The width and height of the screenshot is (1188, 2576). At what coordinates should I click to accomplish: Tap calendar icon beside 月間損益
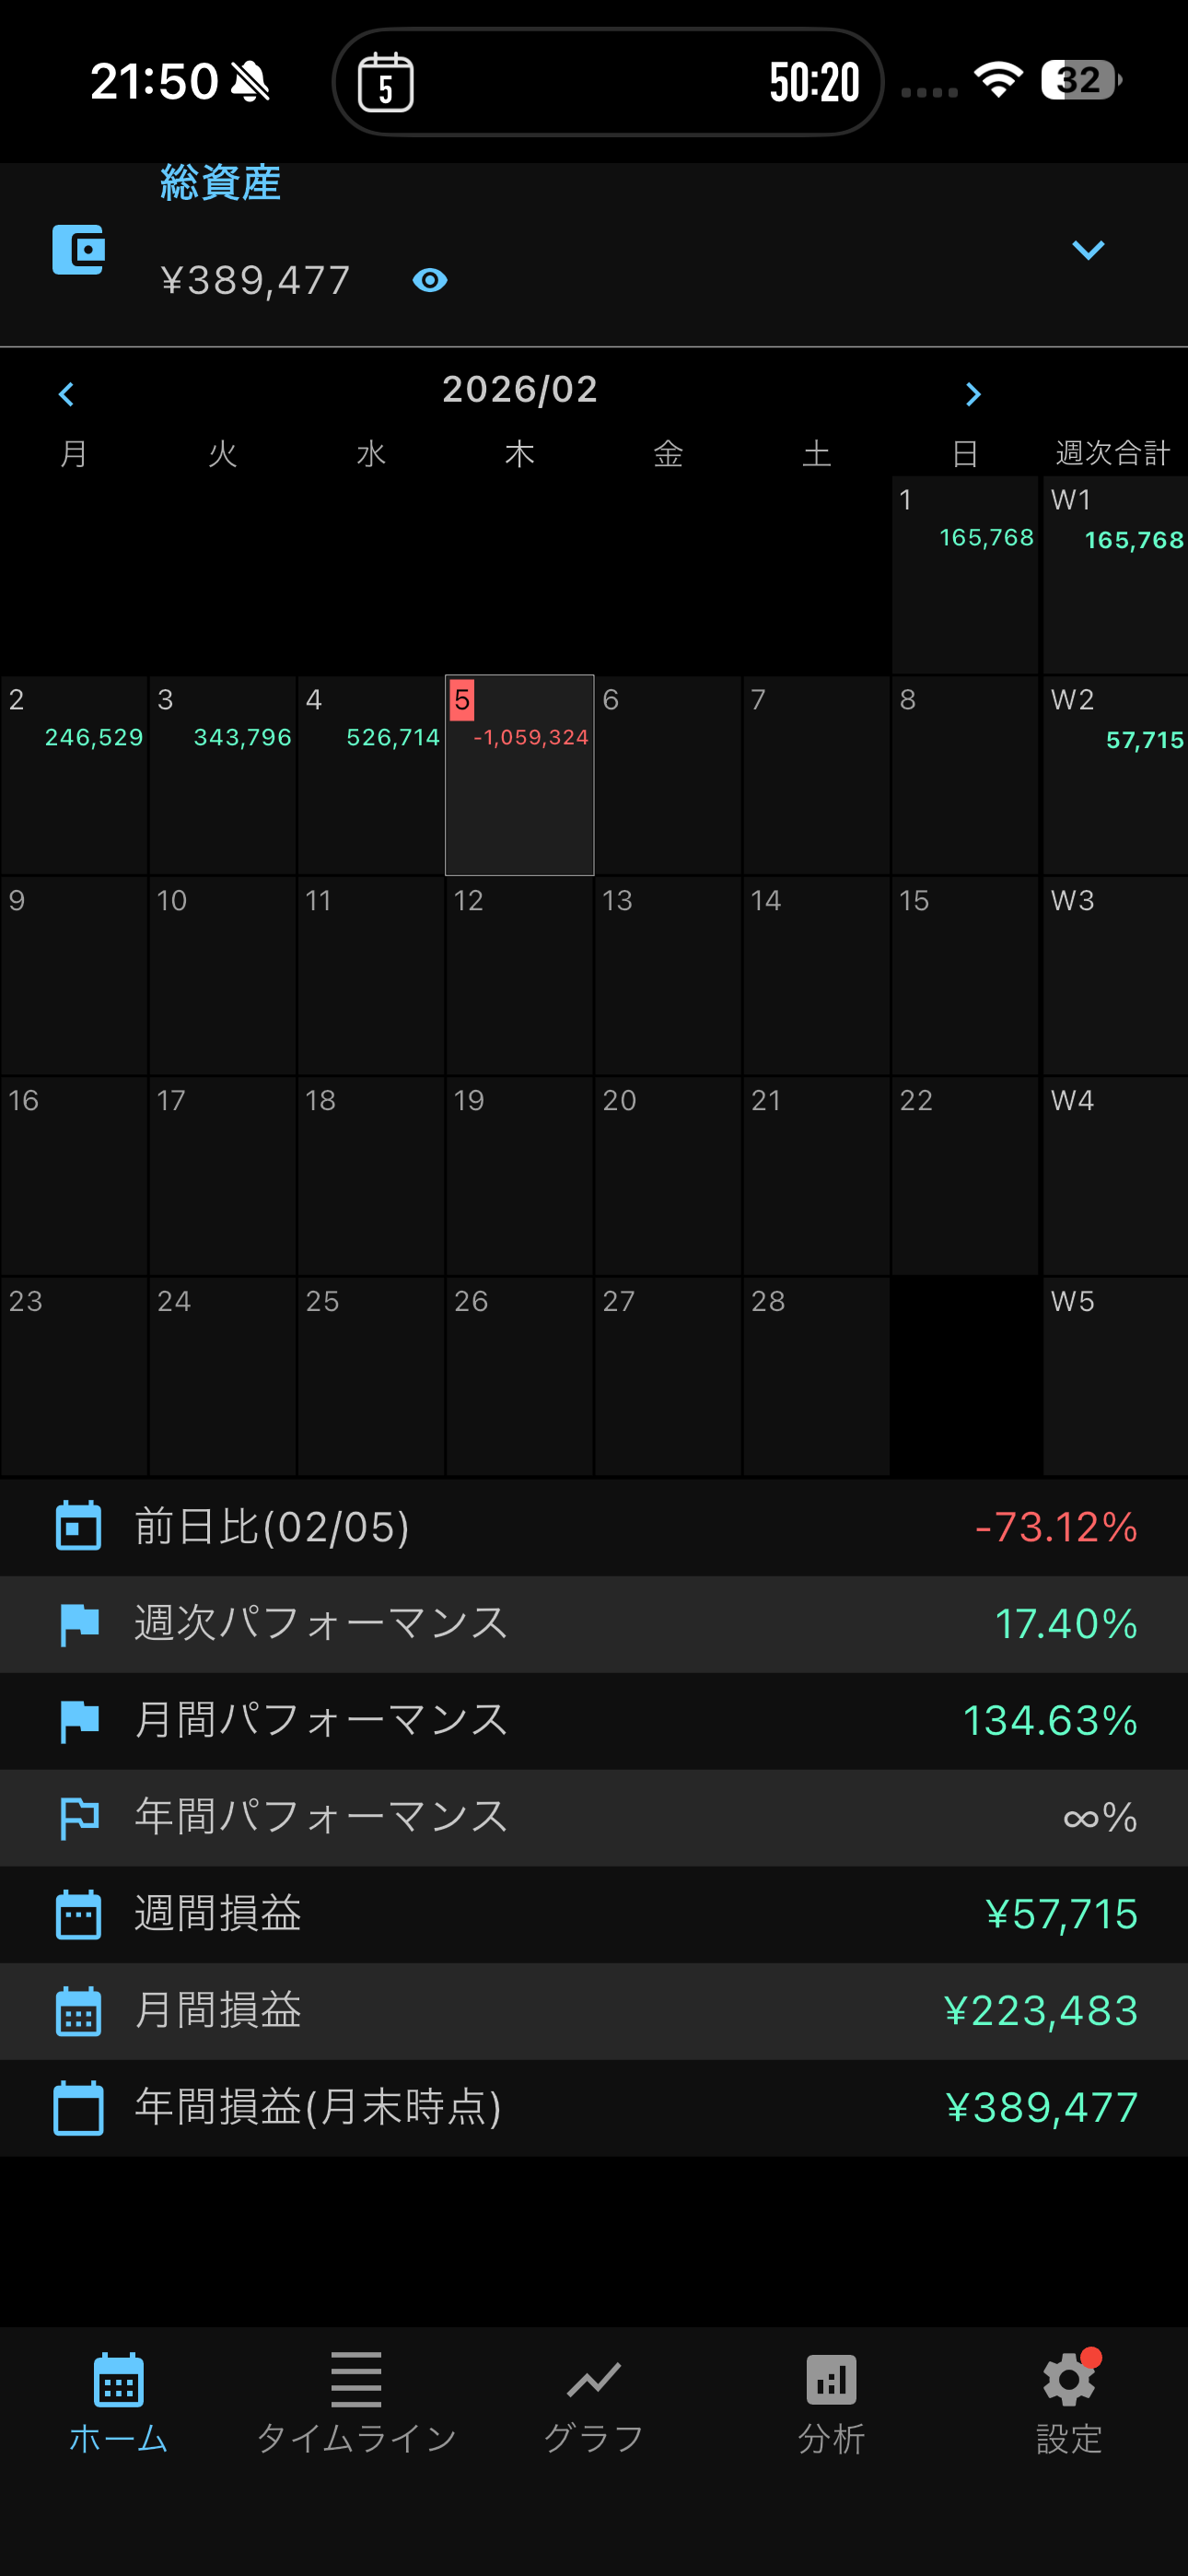pos(78,2010)
